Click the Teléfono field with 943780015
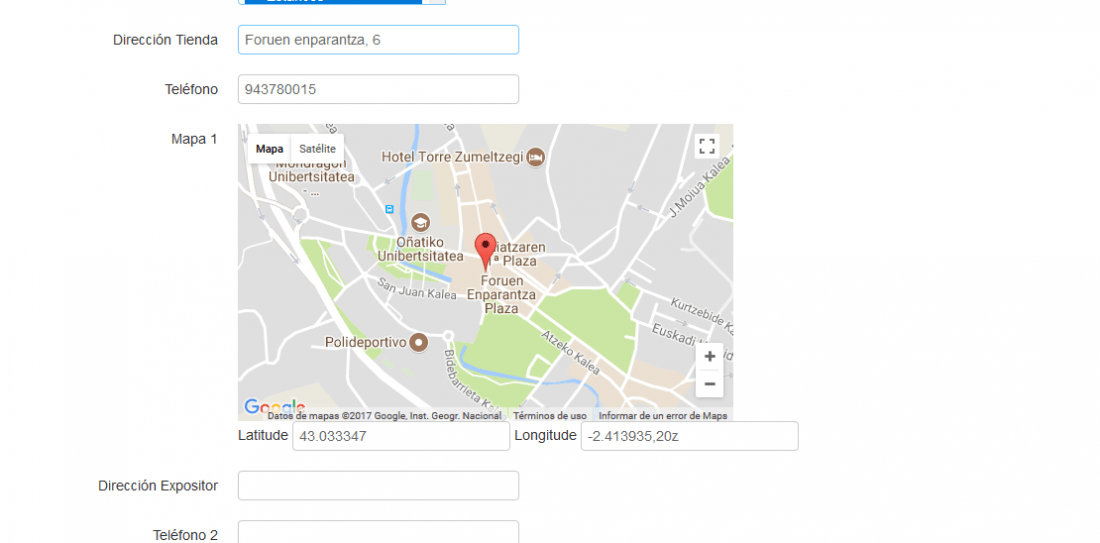Screen dimensions: 1100x543 [378, 89]
